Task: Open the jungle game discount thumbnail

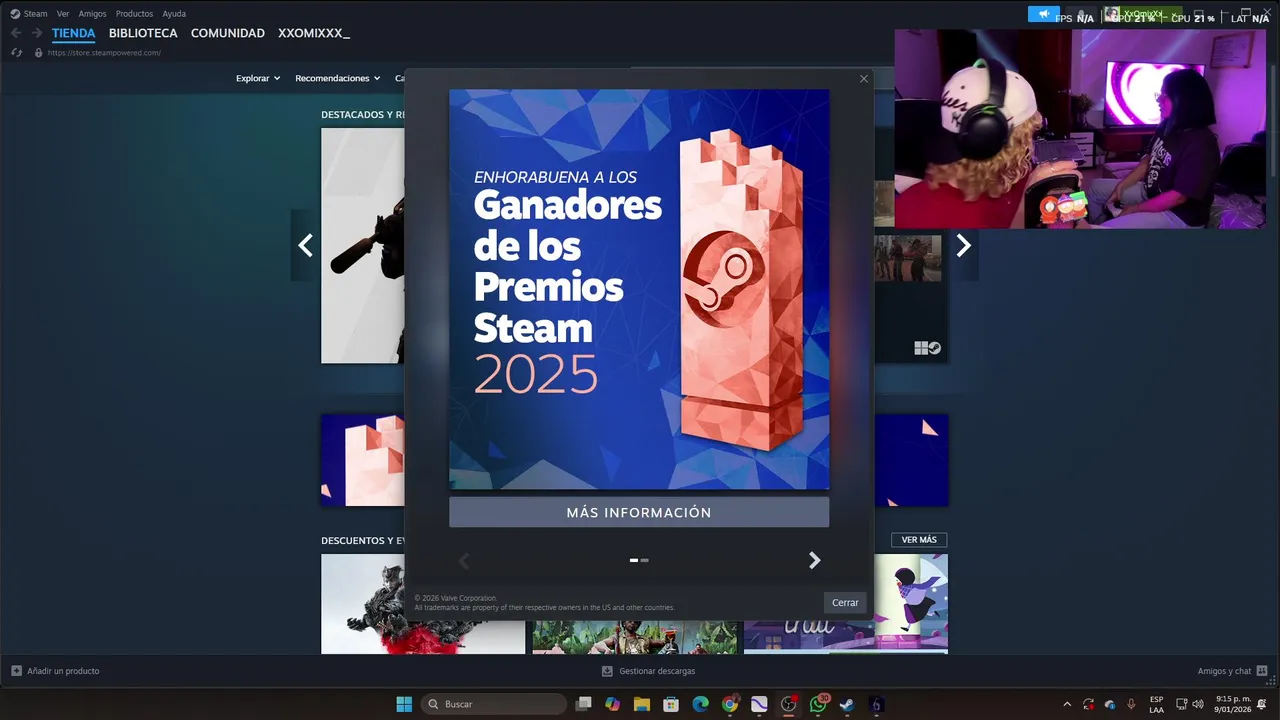Action: tap(634, 637)
